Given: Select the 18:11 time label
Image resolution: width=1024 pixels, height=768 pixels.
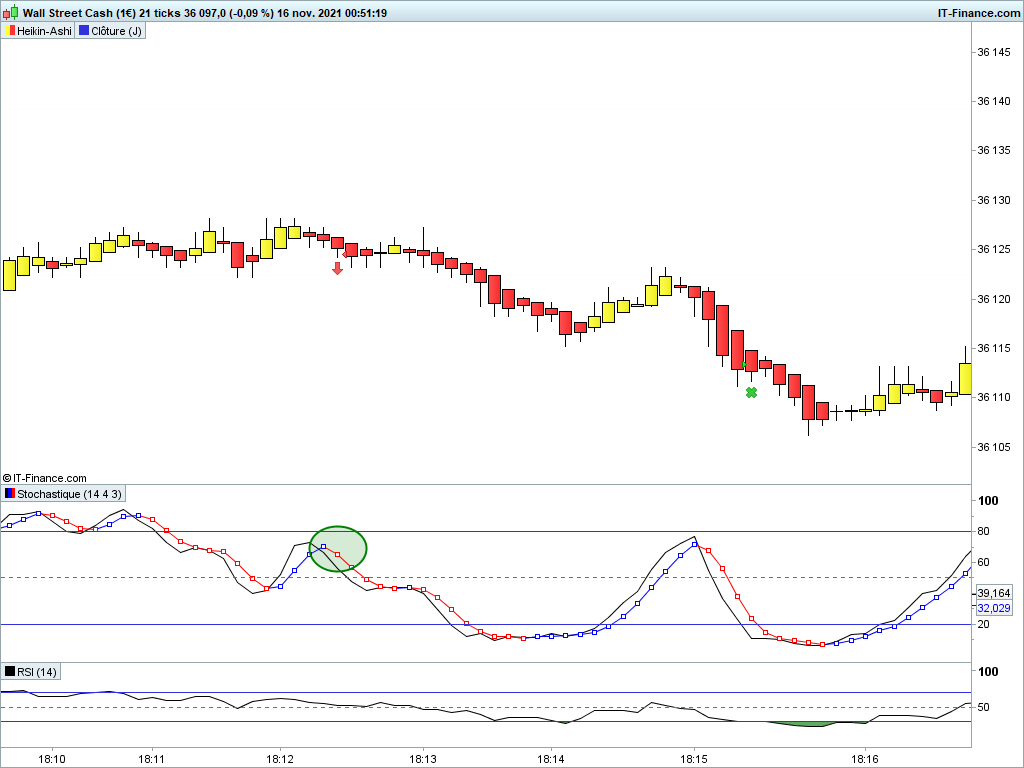Looking at the screenshot, I should click(x=152, y=759).
